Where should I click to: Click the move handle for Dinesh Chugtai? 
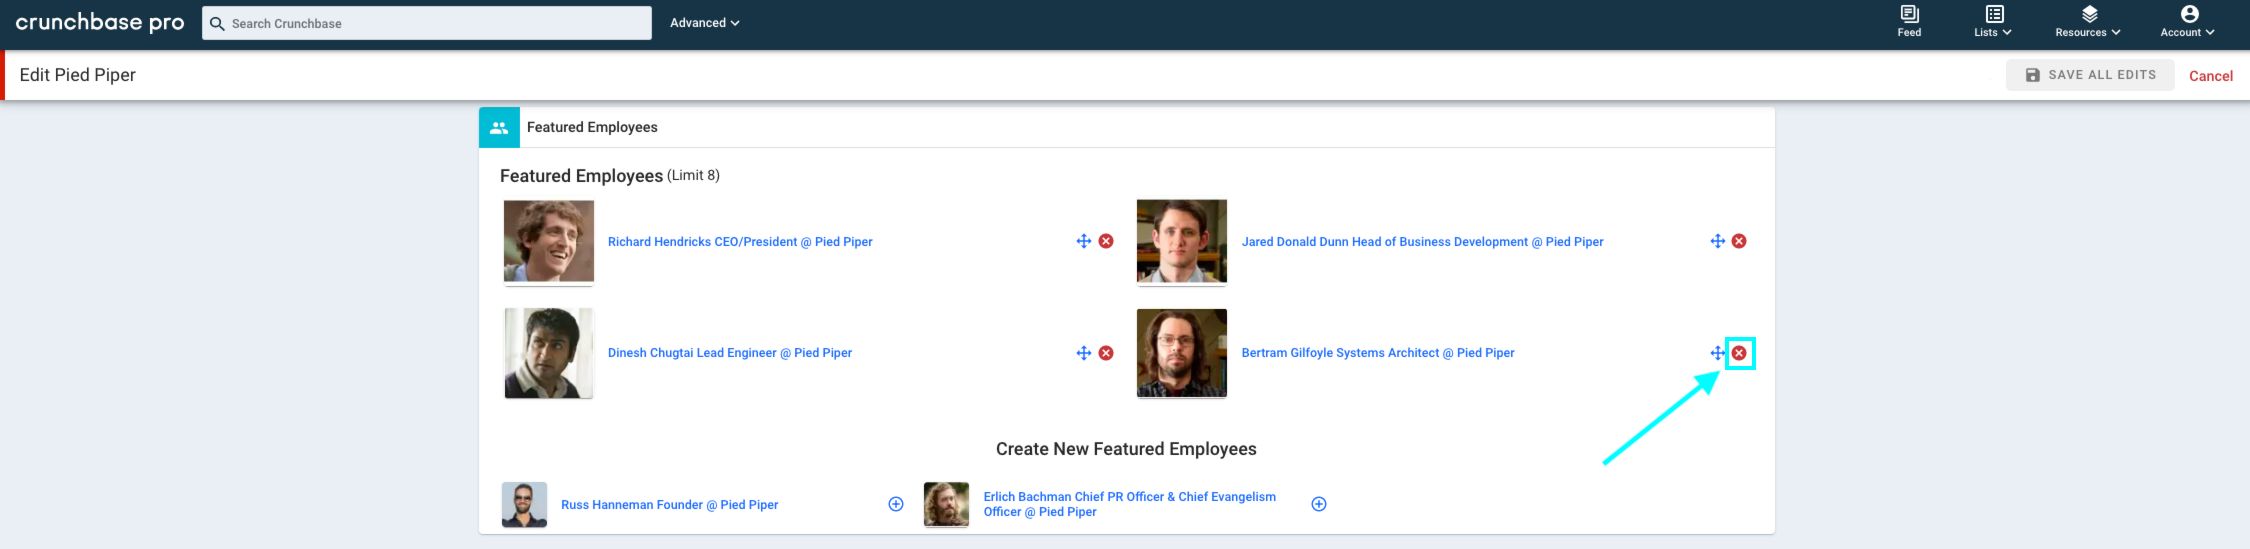click(x=1083, y=353)
